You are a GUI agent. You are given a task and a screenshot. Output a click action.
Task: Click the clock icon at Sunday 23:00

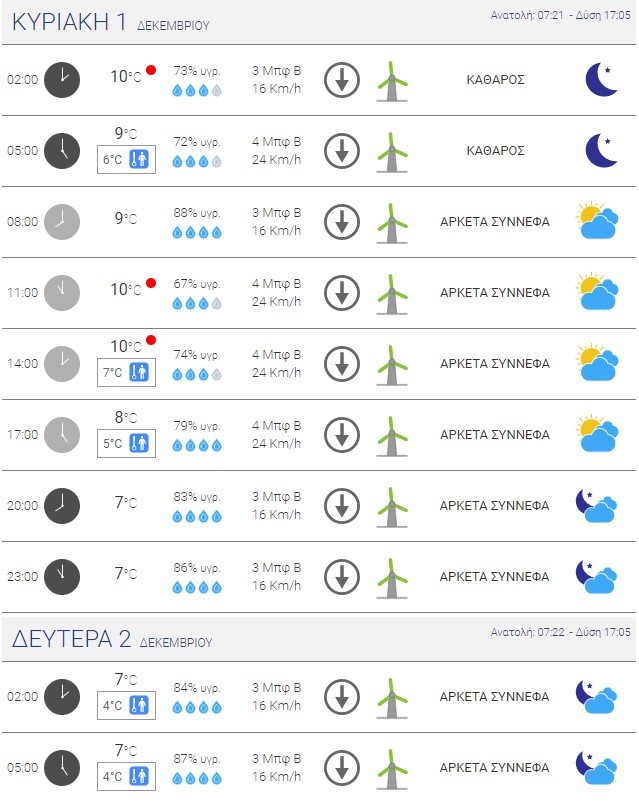[62, 577]
